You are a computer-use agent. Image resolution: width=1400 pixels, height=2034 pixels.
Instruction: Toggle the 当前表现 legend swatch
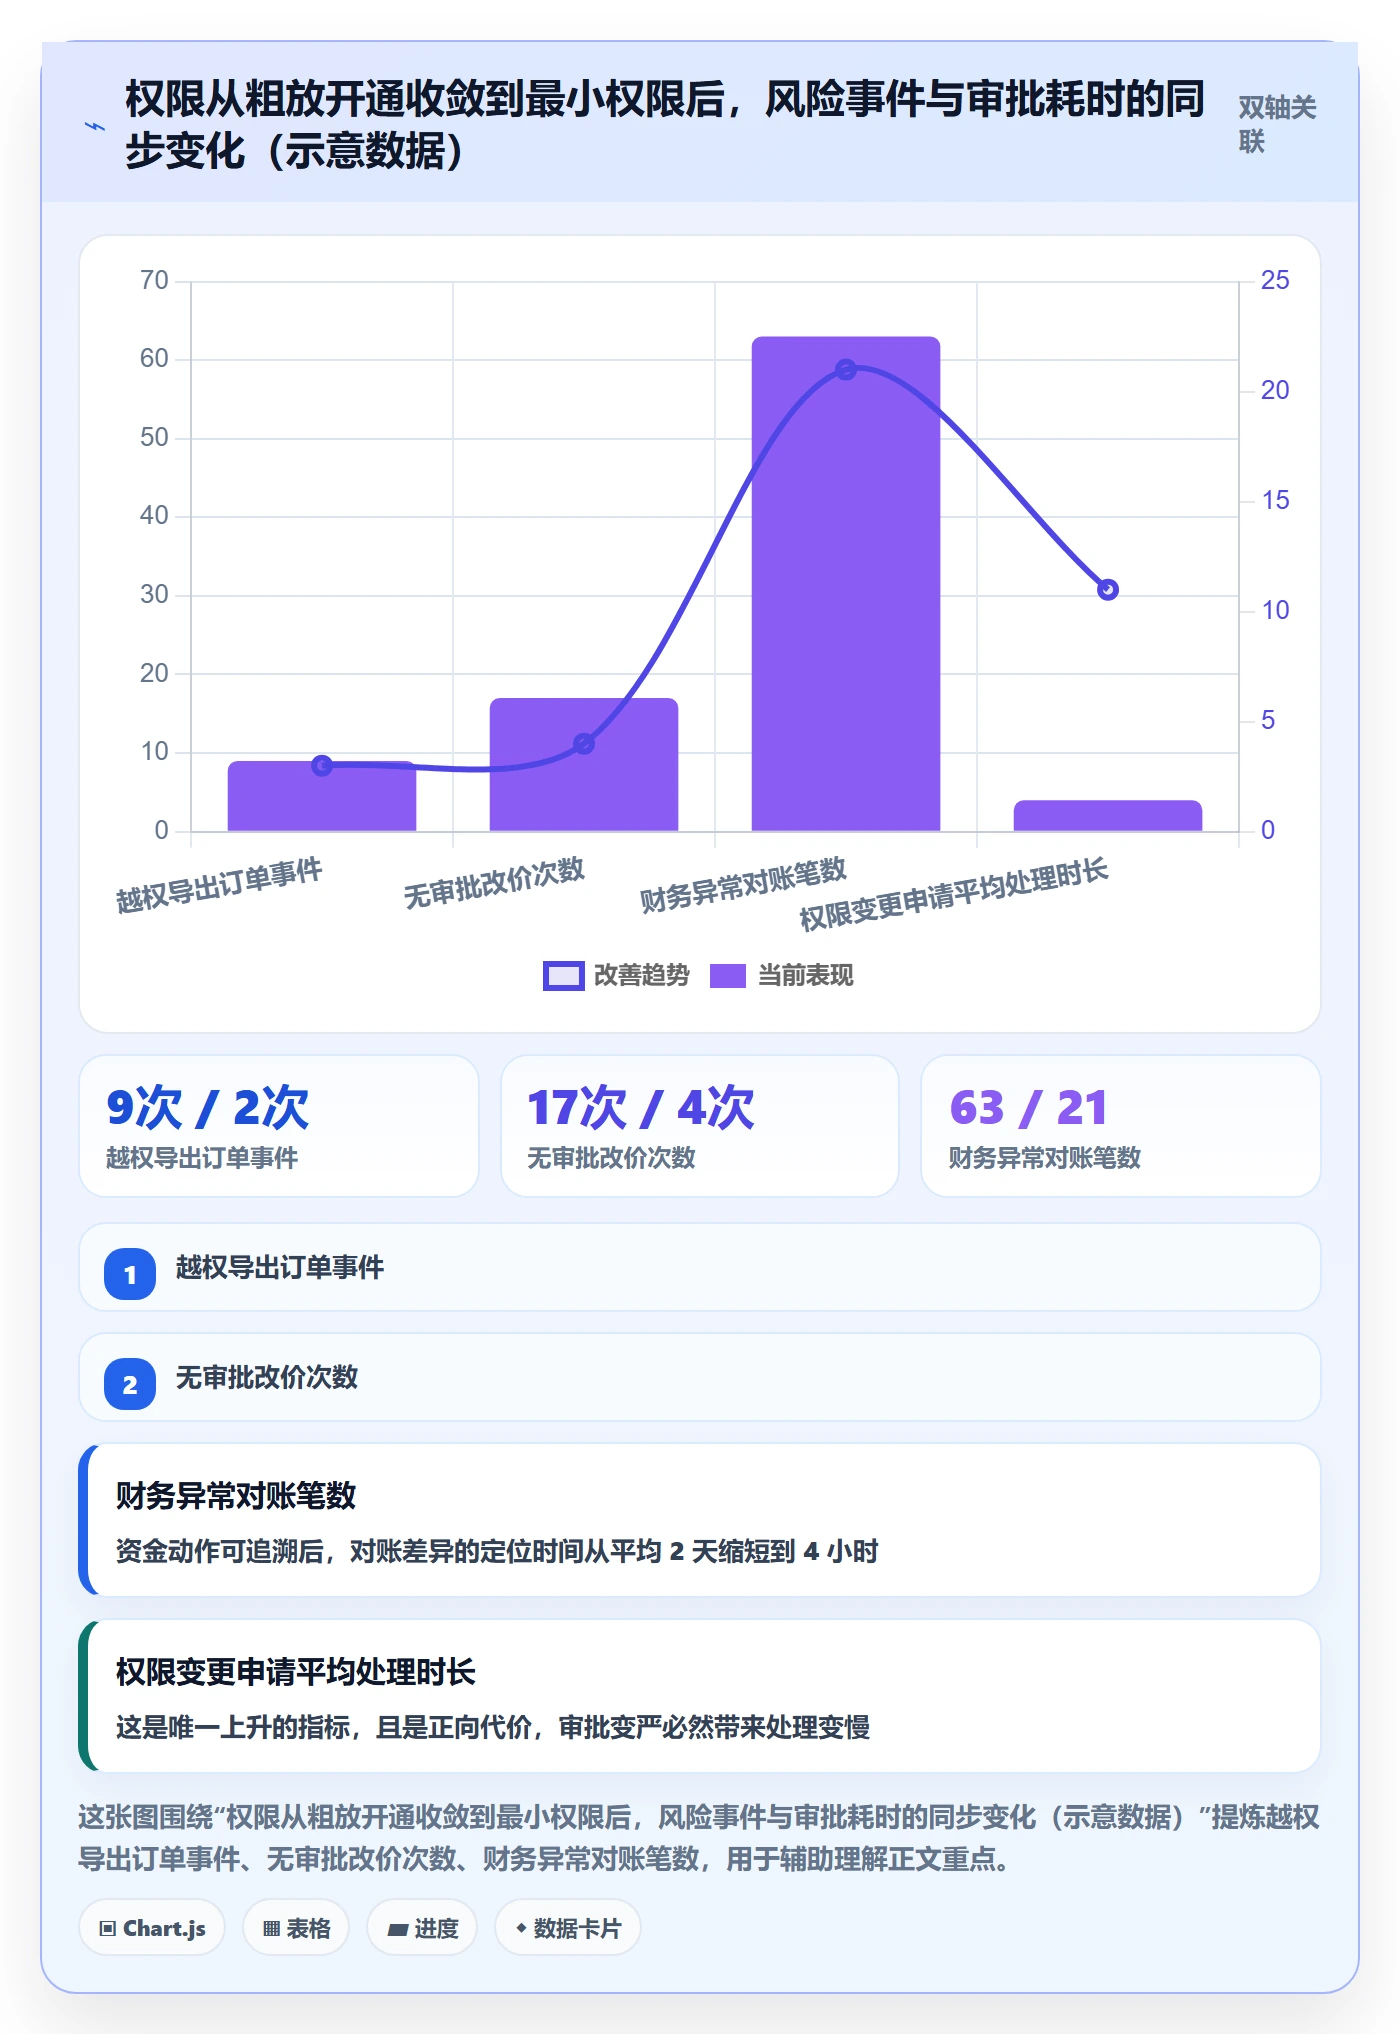click(x=728, y=976)
